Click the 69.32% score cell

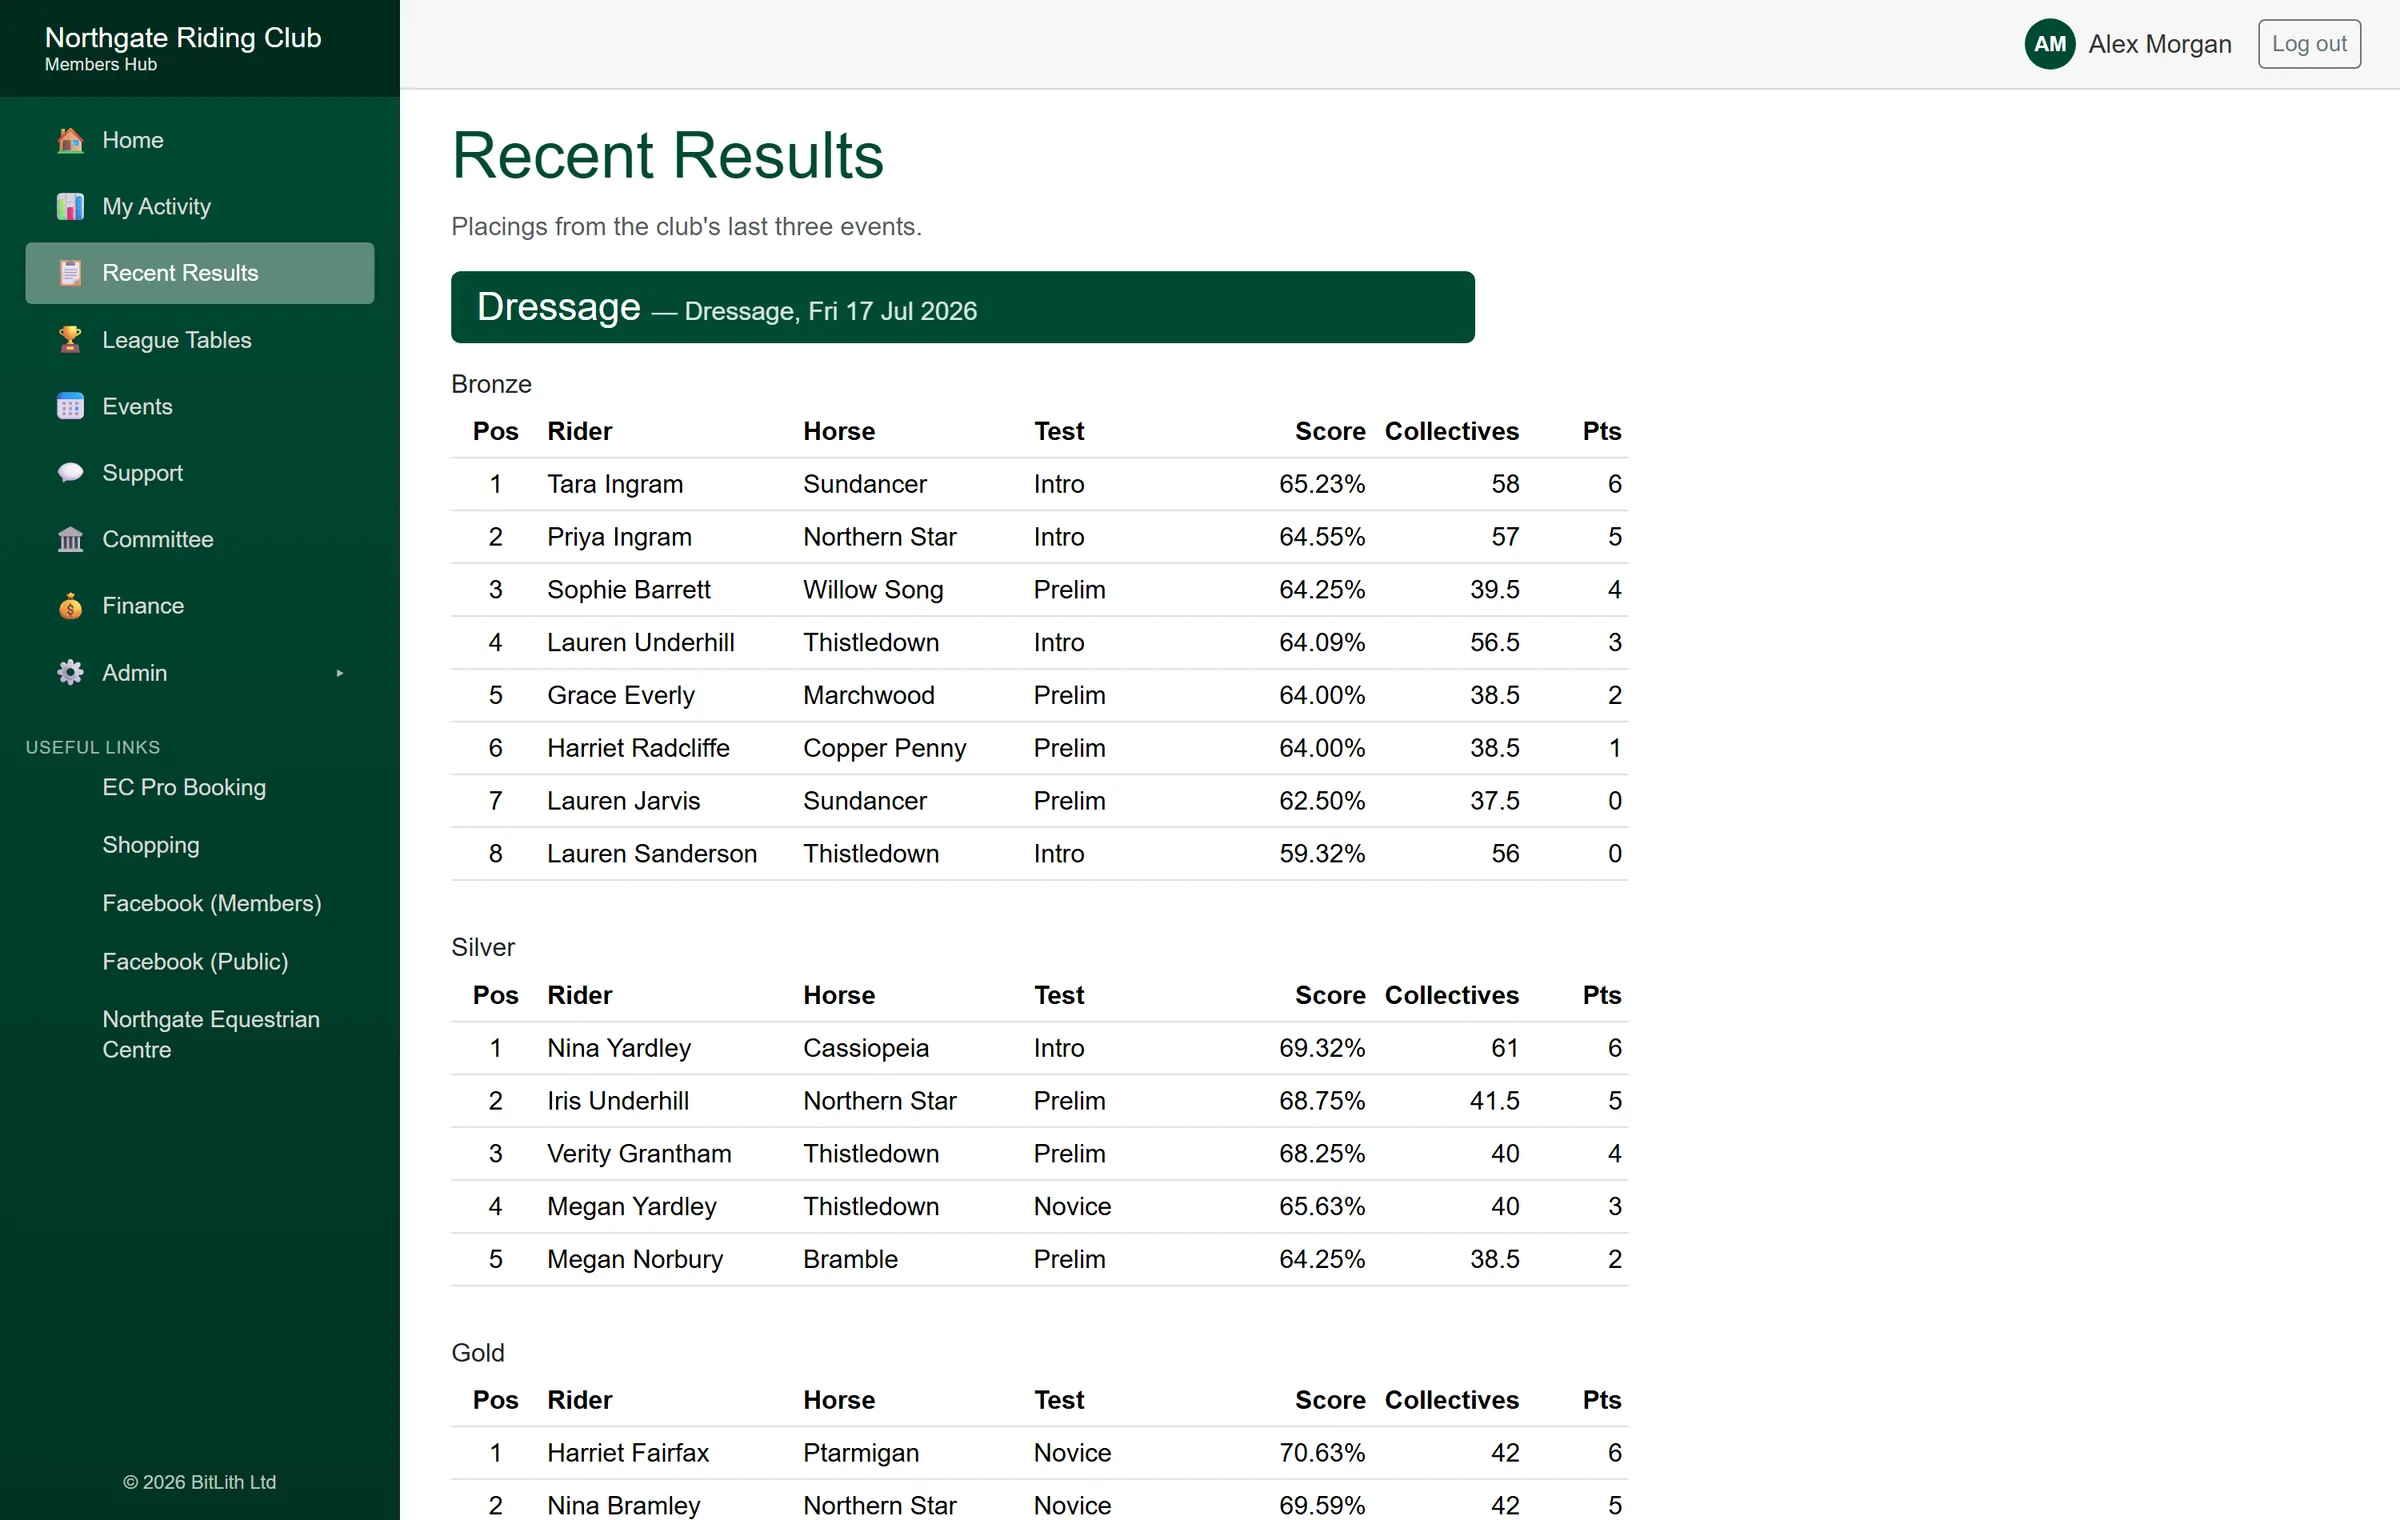tap(1322, 1049)
